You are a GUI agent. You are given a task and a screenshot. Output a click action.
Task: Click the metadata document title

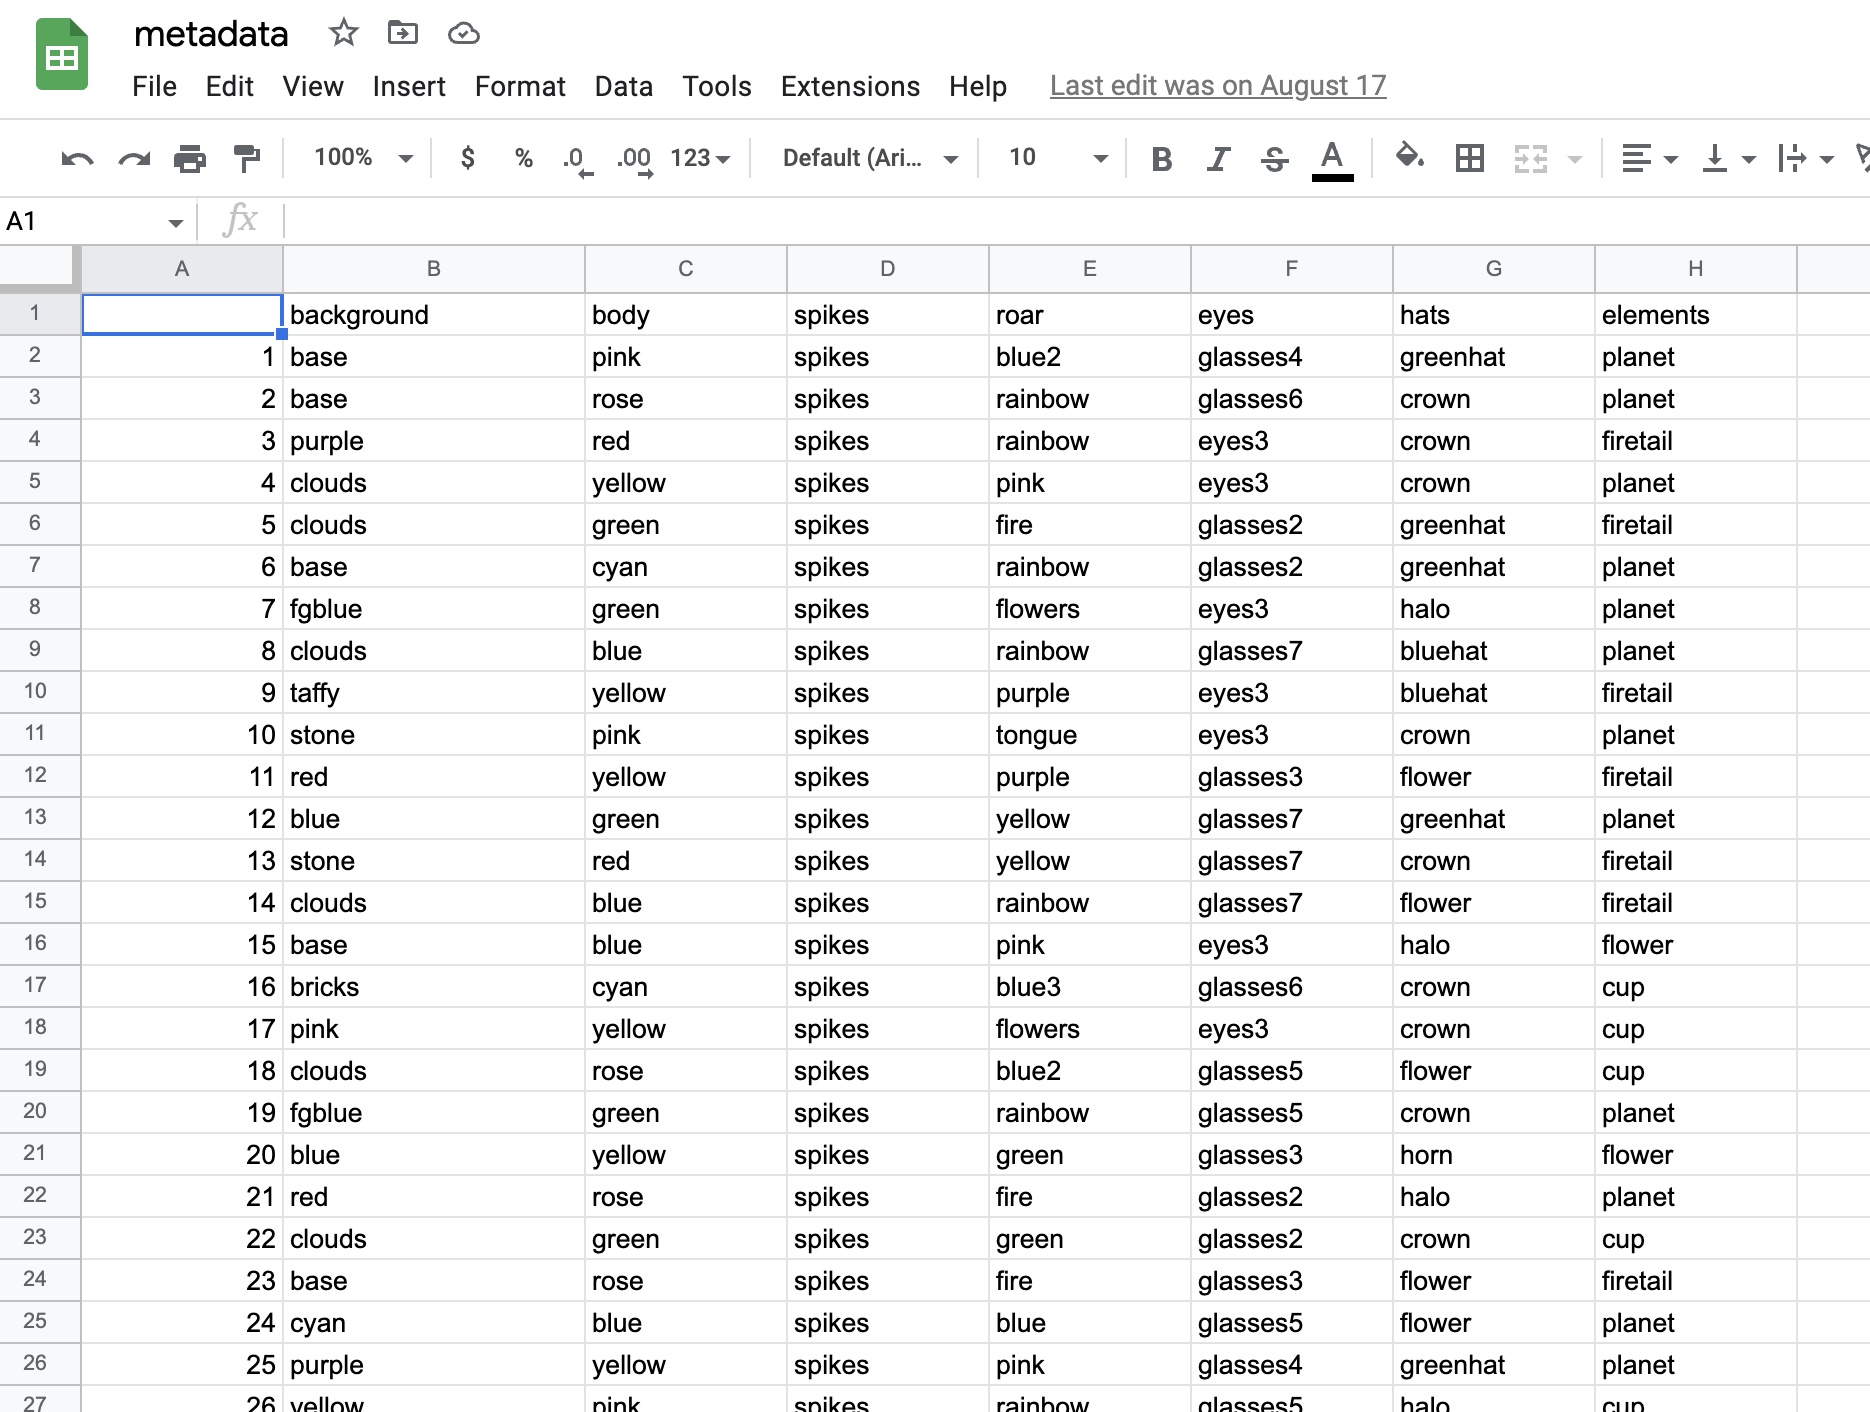tap(211, 34)
